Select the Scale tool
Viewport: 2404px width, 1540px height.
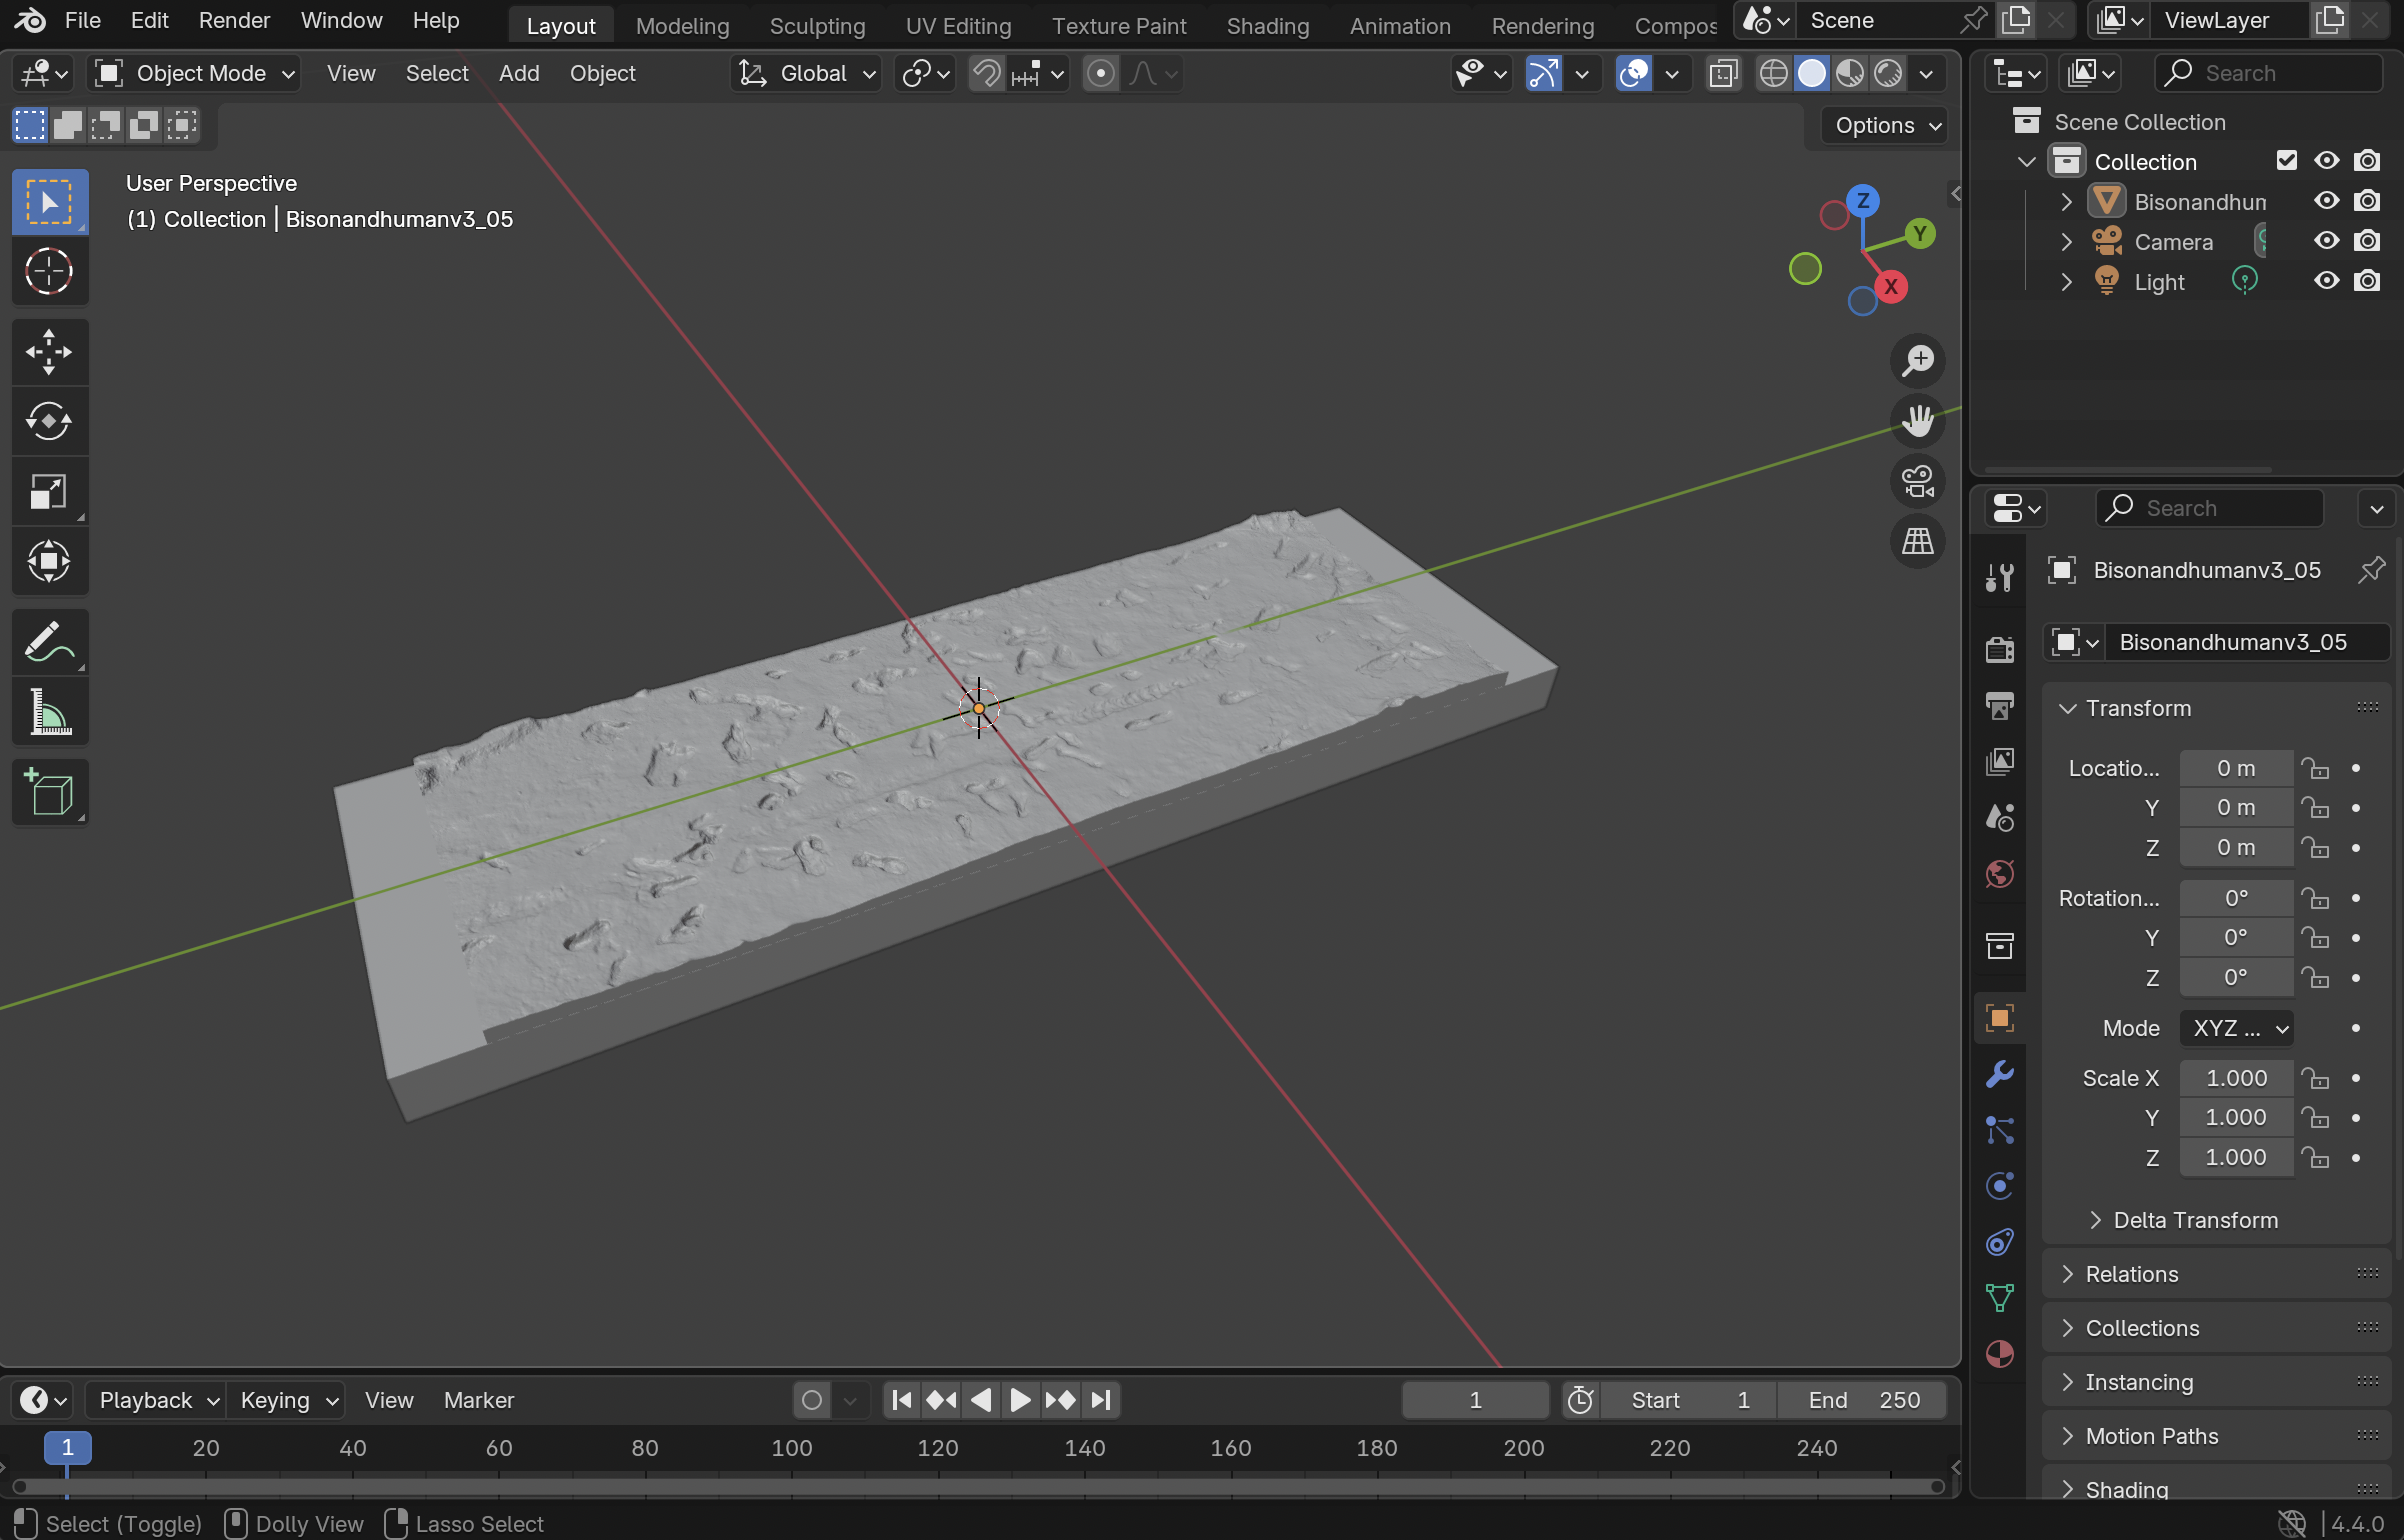[49, 491]
